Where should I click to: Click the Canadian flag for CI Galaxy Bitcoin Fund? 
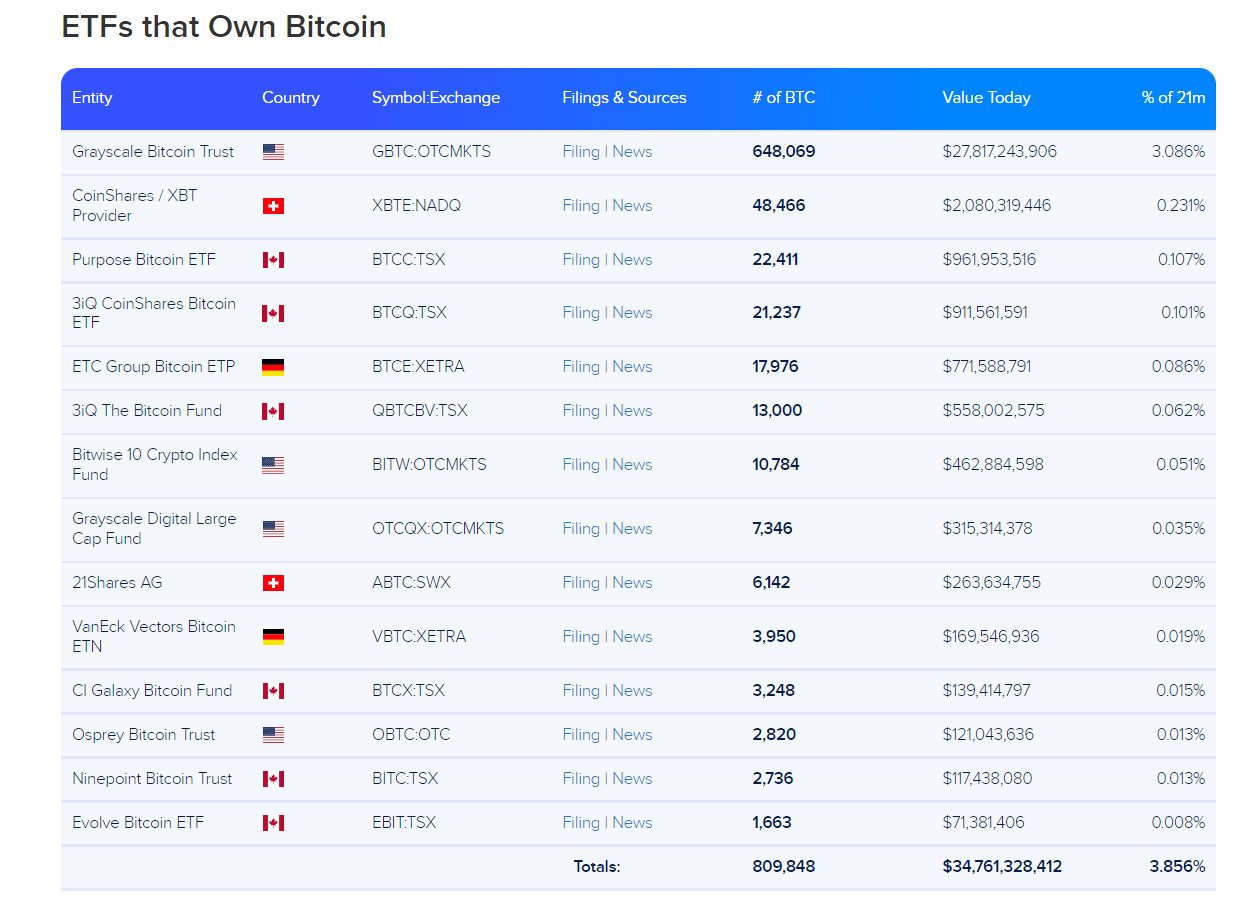pyautogui.click(x=273, y=691)
